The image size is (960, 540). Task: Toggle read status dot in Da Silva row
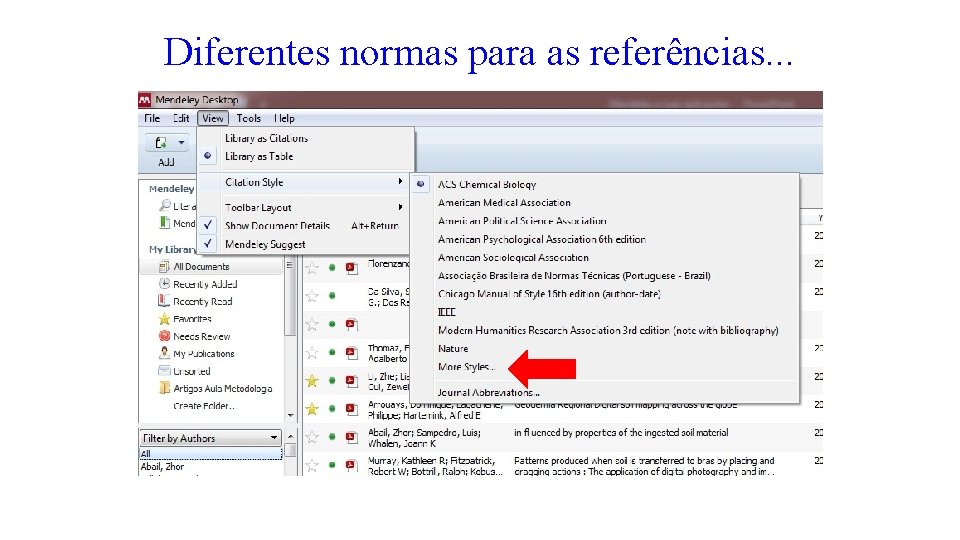click(x=332, y=296)
